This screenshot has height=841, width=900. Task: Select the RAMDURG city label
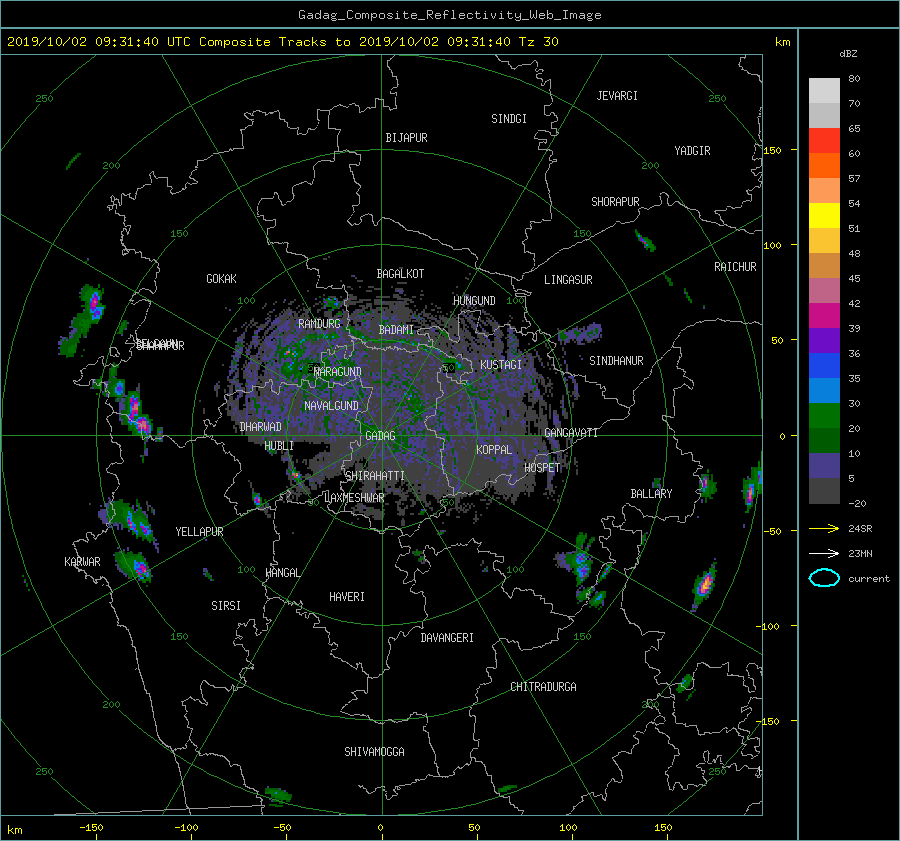click(x=319, y=324)
